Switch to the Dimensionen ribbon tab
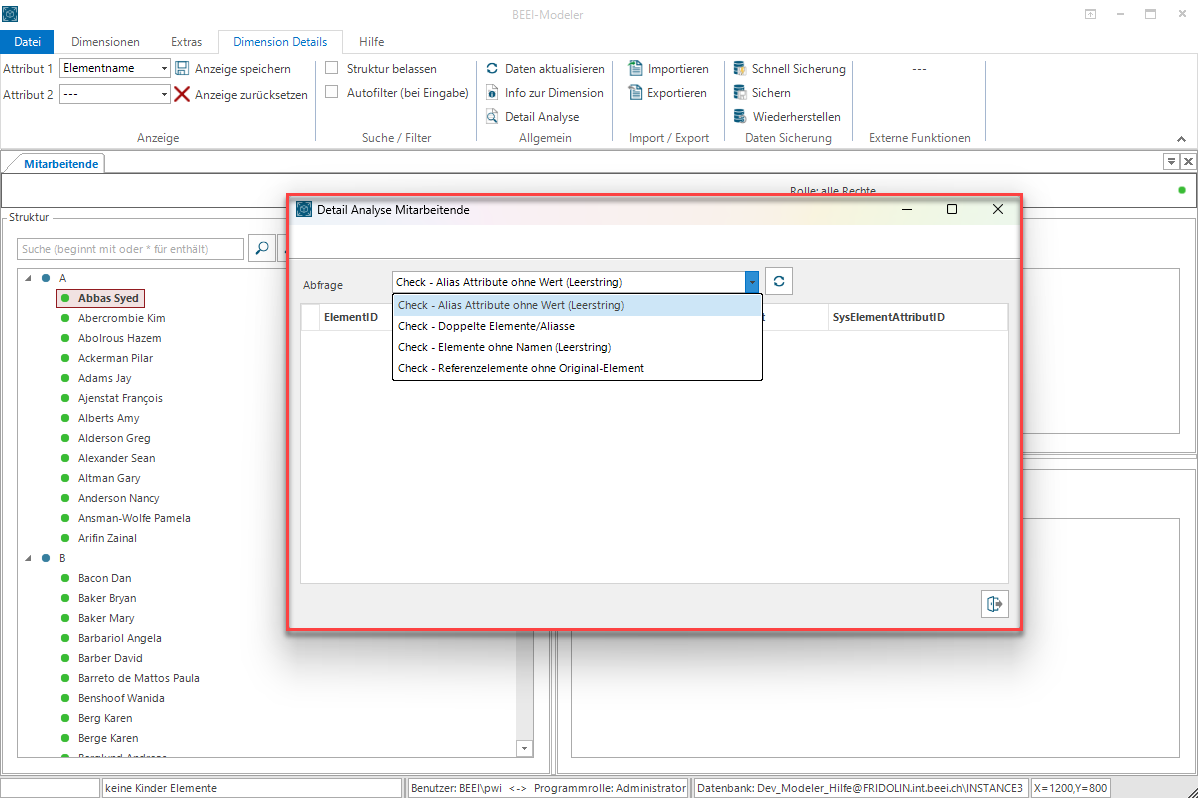This screenshot has width=1198, height=798. pos(105,41)
